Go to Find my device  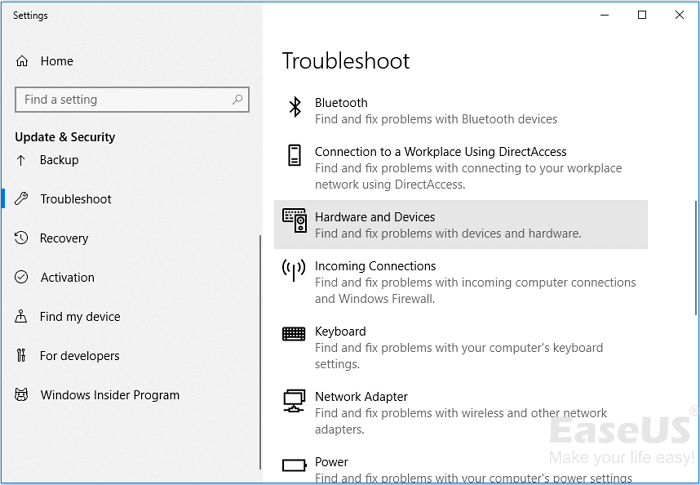tap(80, 317)
